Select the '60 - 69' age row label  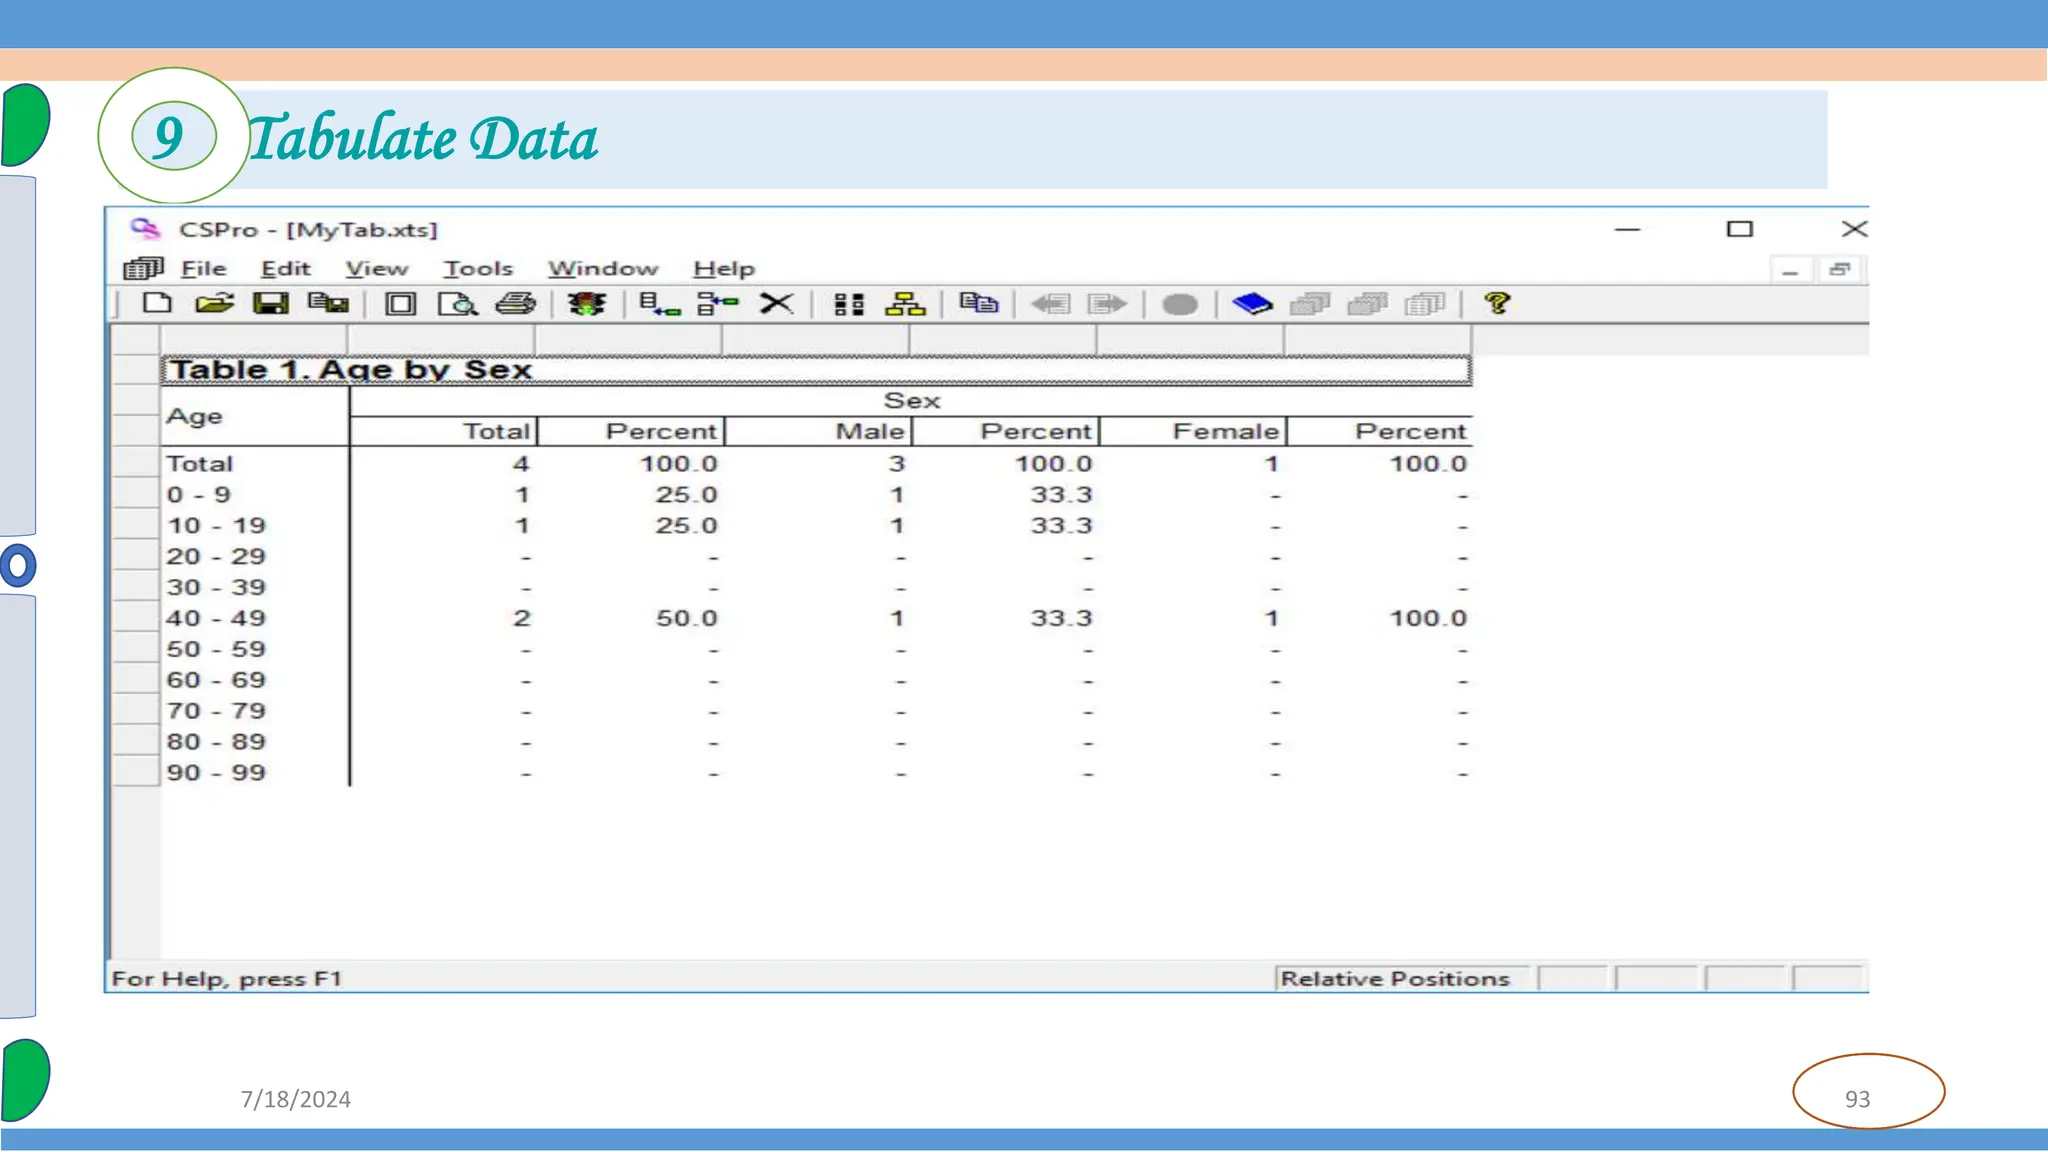click(216, 681)
